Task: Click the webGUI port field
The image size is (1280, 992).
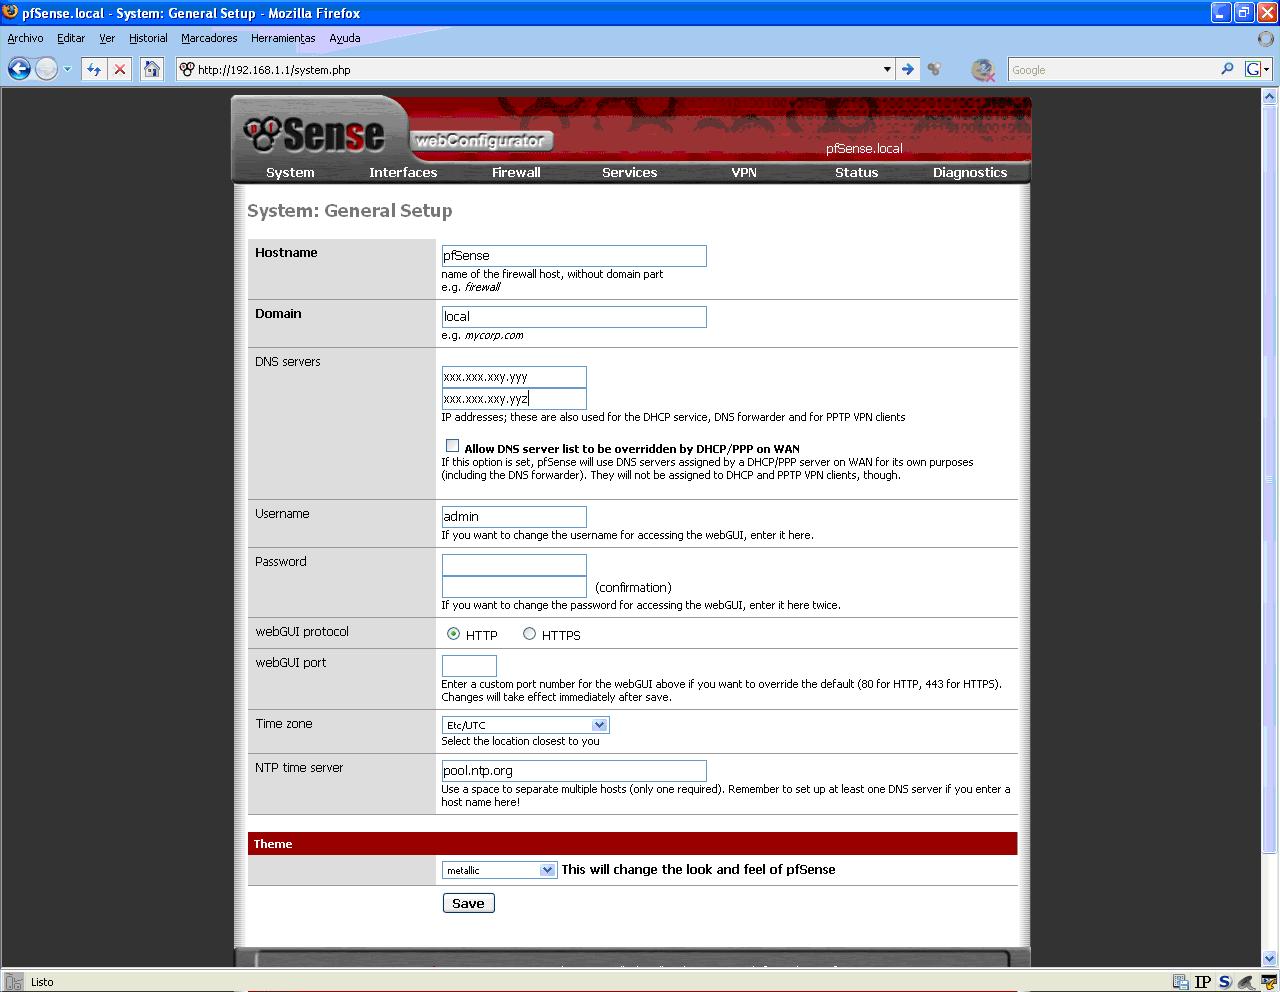Action: pos(469,666)
